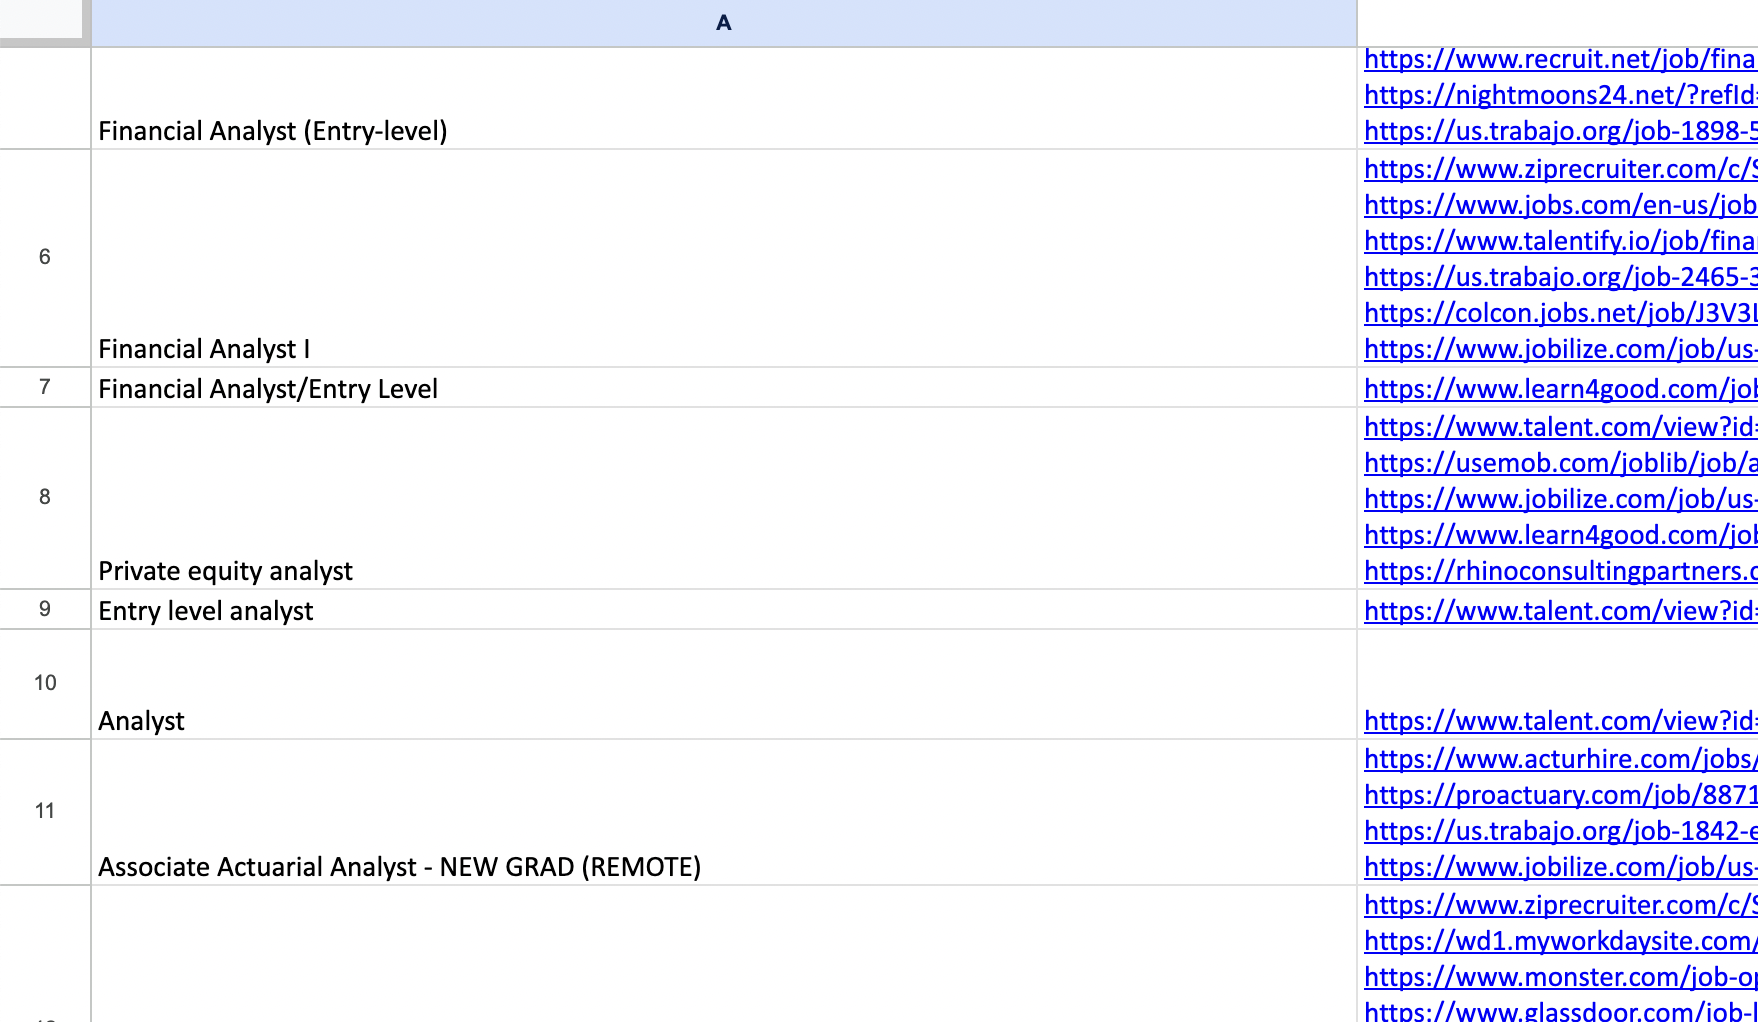1758x1022 pixels.
Task: Select row 9 header
Action: click(44, 610)
